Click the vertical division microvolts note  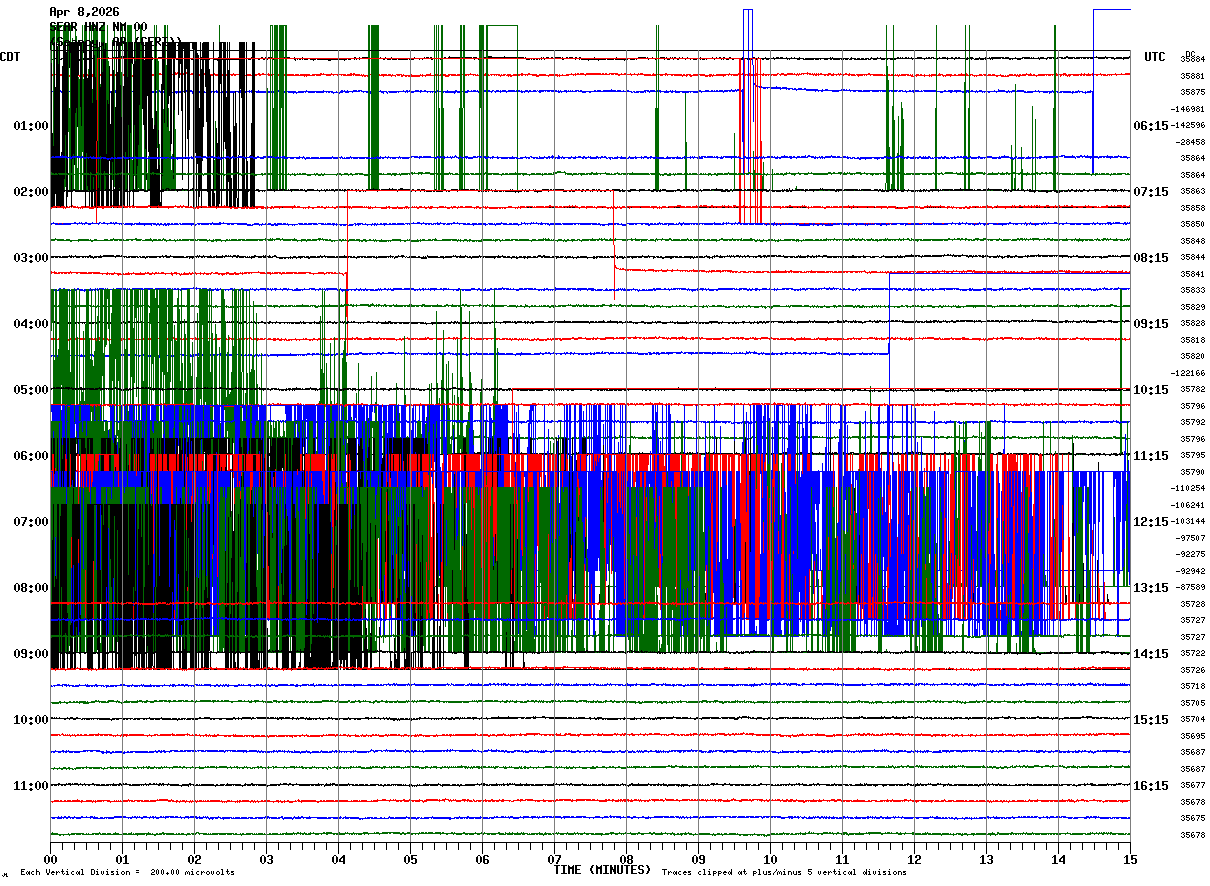pyautogui.click(x=127, y=873)
